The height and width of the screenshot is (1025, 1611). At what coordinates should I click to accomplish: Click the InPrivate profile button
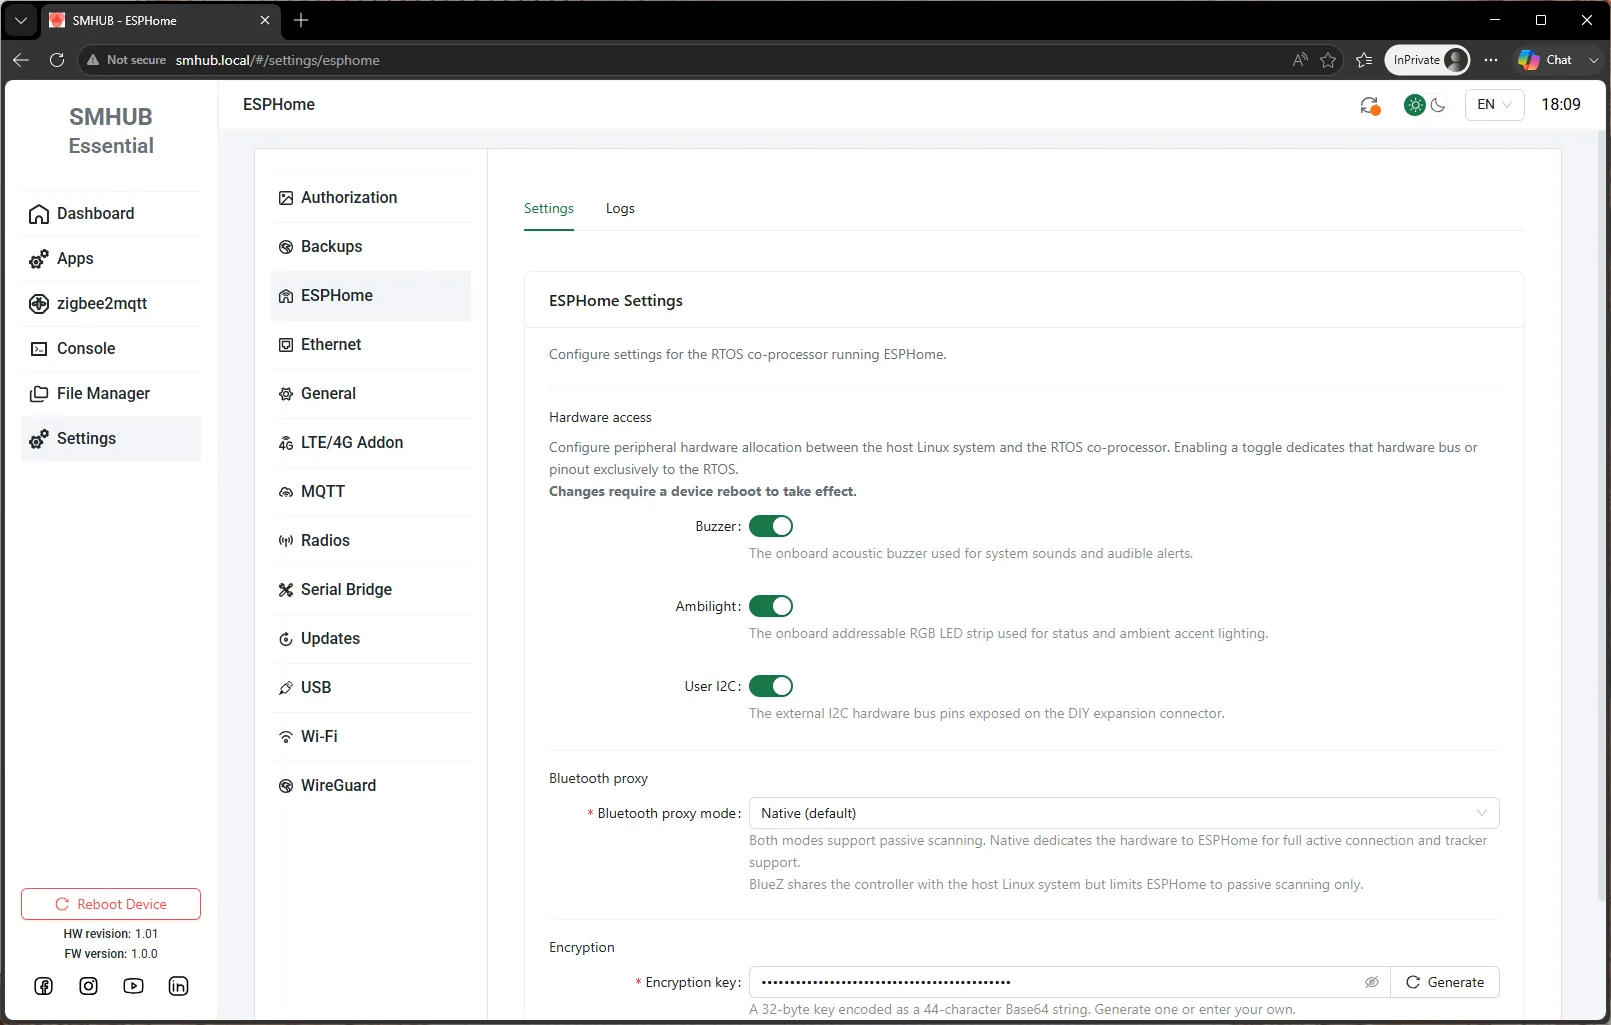[1427, 60]
